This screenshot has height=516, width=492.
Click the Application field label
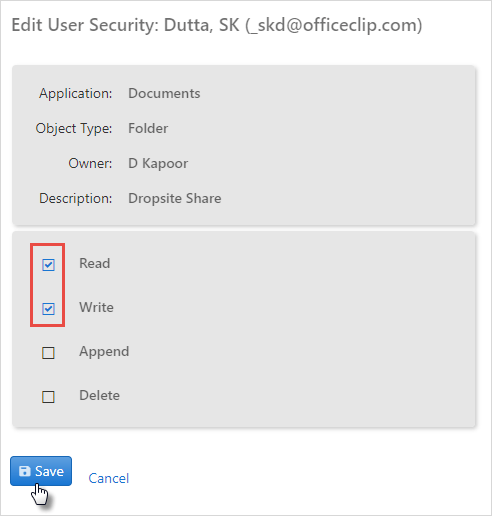click(76, 94)
